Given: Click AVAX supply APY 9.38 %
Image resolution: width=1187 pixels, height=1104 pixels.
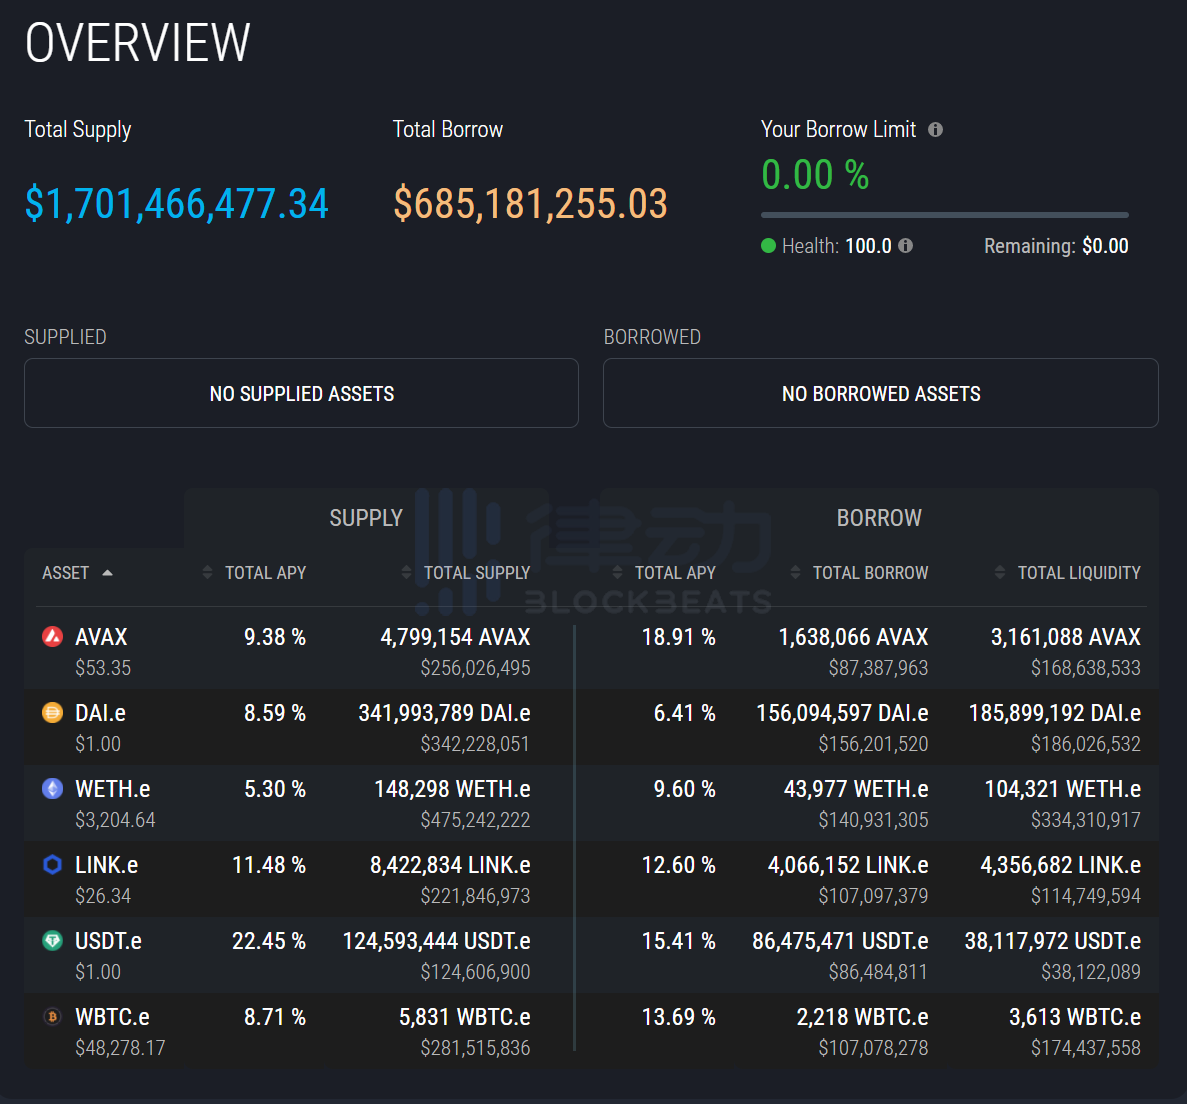Looking at the screenshot, I should (275, 637).
